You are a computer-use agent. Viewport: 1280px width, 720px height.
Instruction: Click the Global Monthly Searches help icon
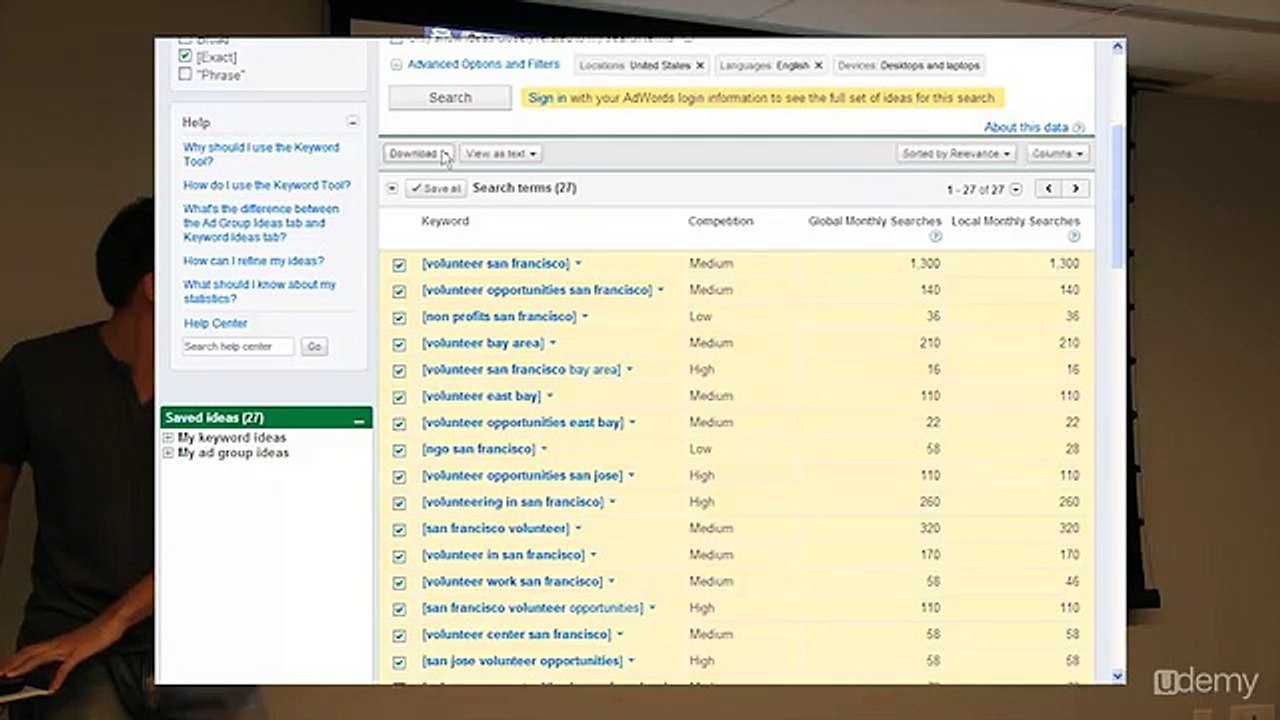point(935,237)
